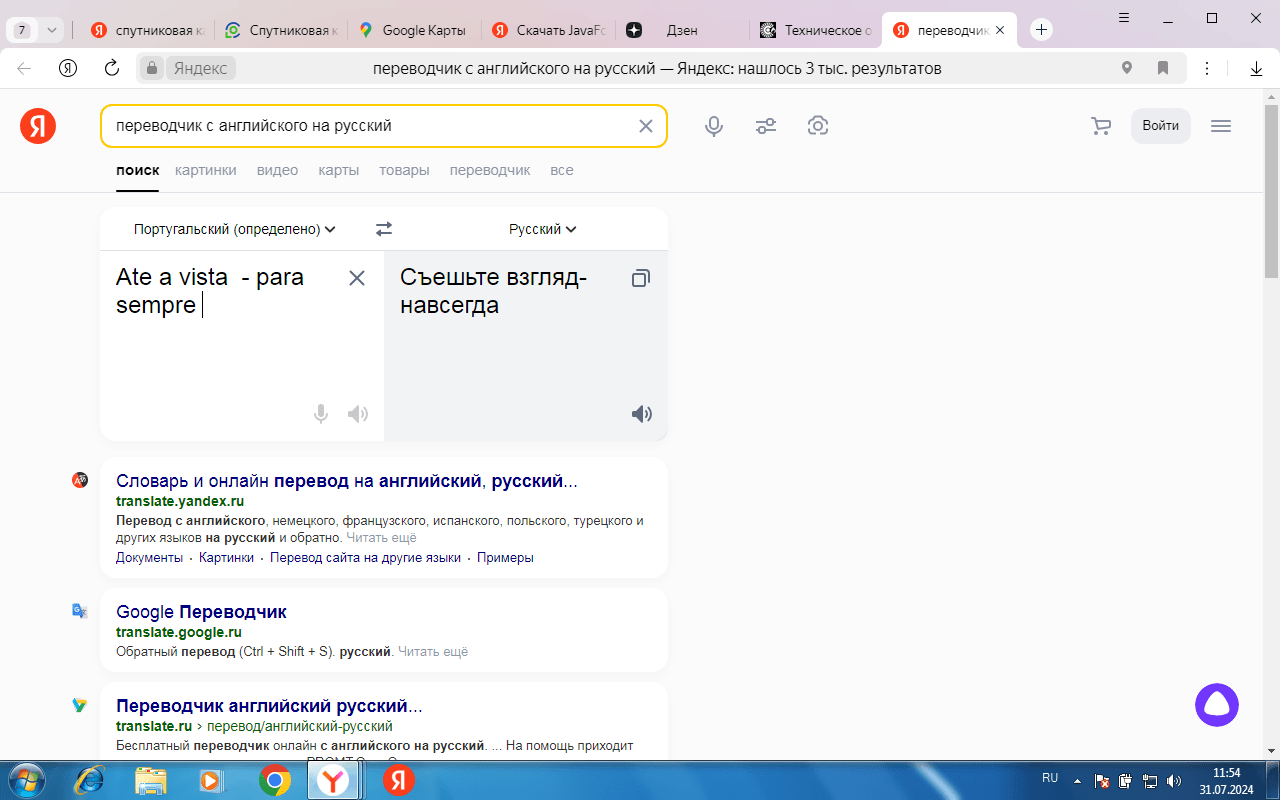The width and height of the screenshot is (1280, 800).
Task: Click the page vertical scrollbar thumb
Action: coord(1272,190)
